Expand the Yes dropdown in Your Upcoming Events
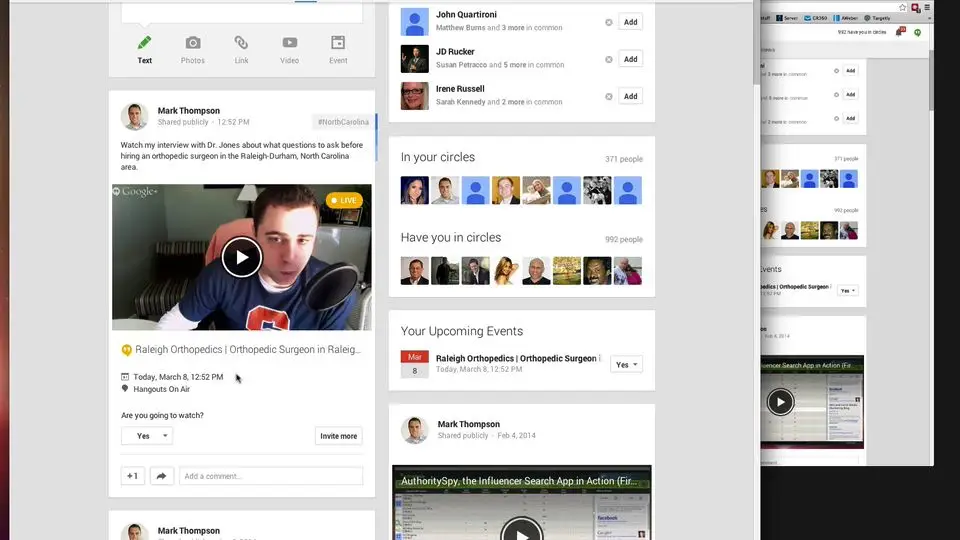The width and height of the screenshot is (960, 540). pyautogui.click(x=626, y=365)
